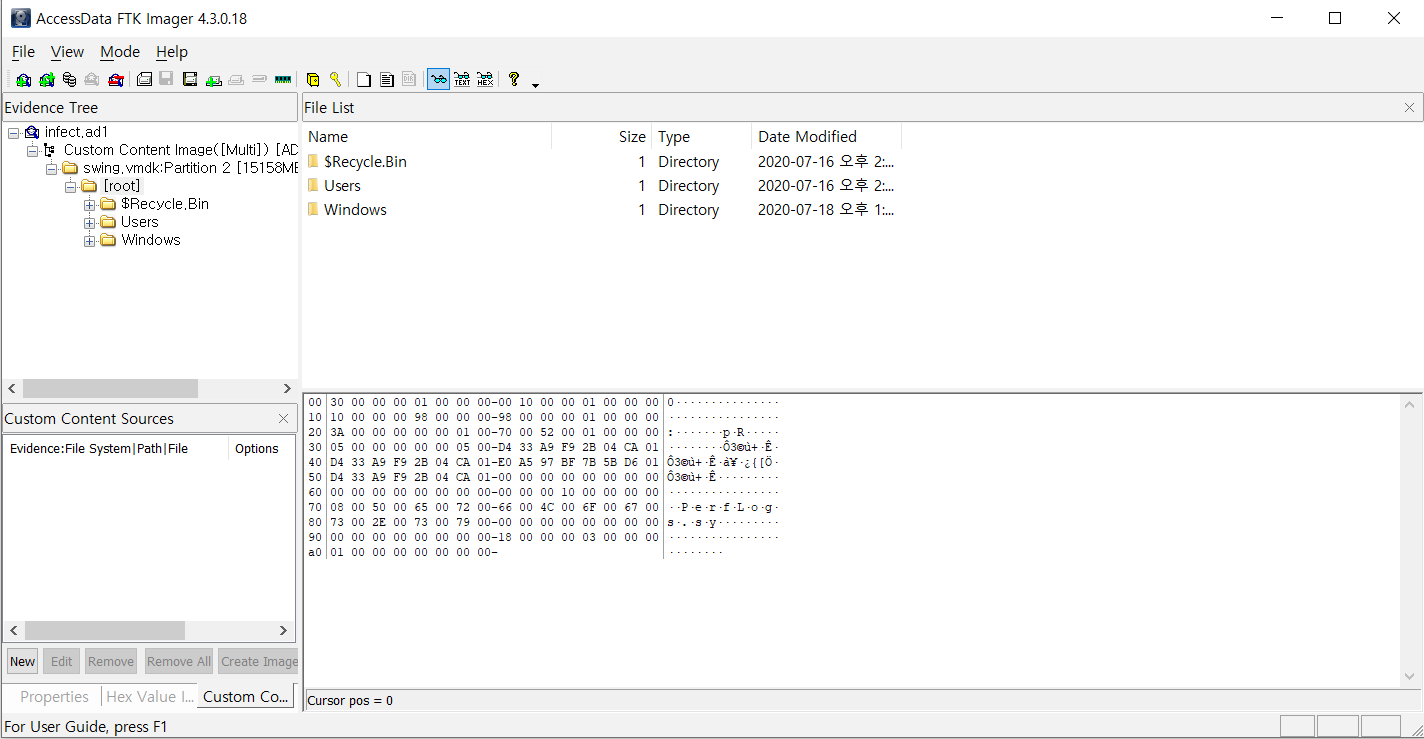
Task: Expand the Users folder in Evidence Tree
Action: tap(89, 222)
